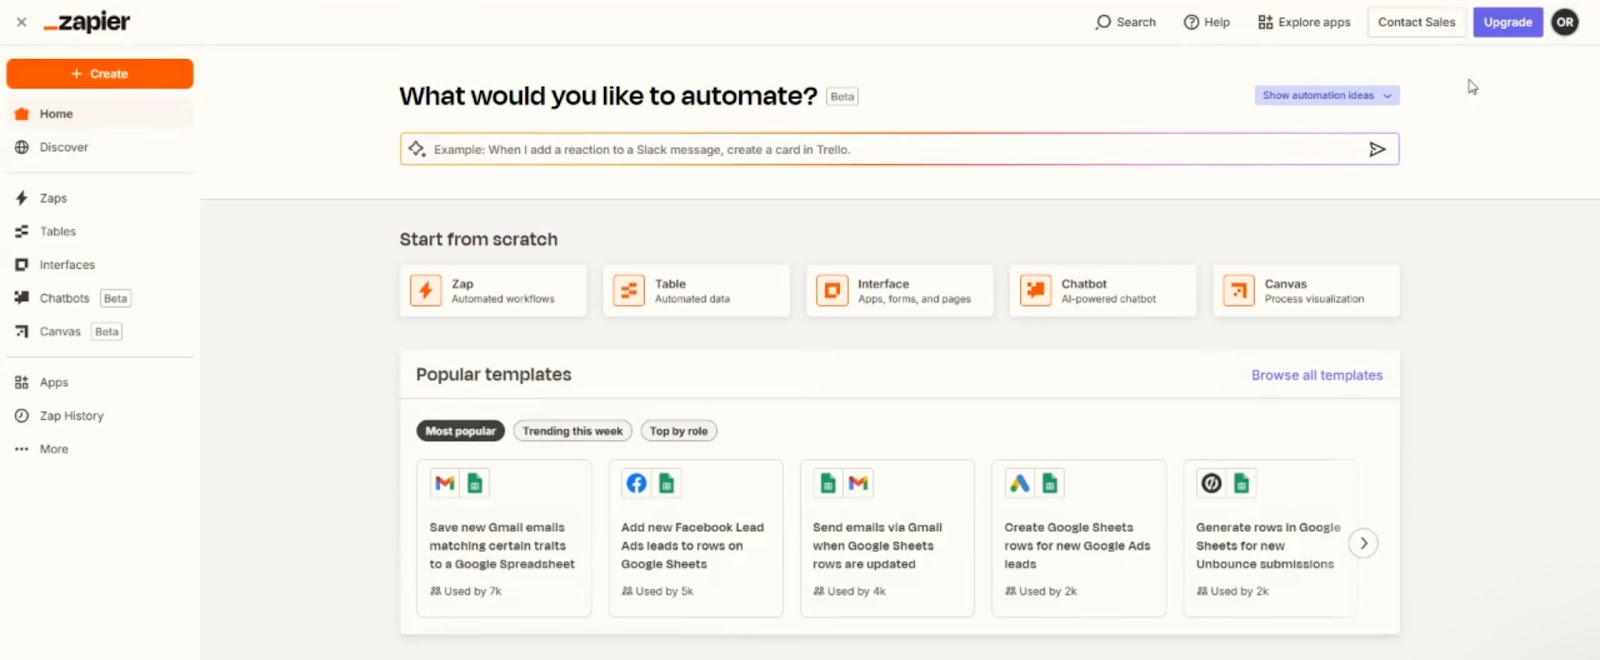The height and width of the screenshot is (660, 1600).
Task: Expand the Show automation ideas dropdown
Action: point(1327,96)
